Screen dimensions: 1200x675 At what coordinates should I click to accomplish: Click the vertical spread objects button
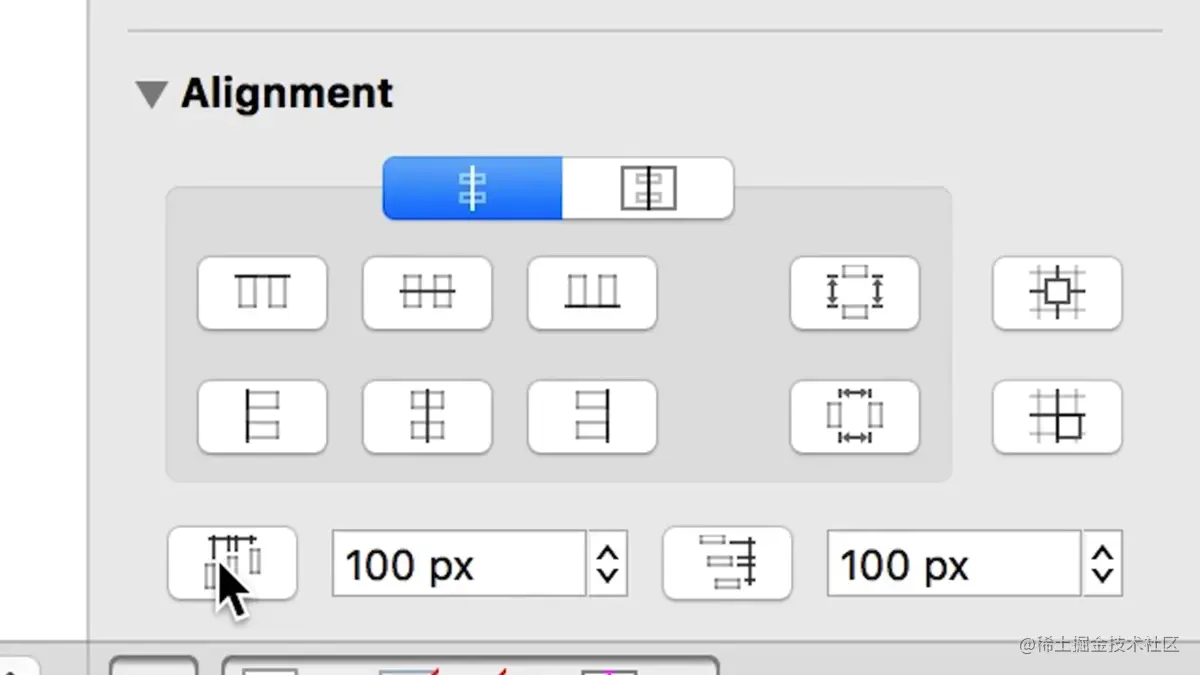click(x=727, y=564)
